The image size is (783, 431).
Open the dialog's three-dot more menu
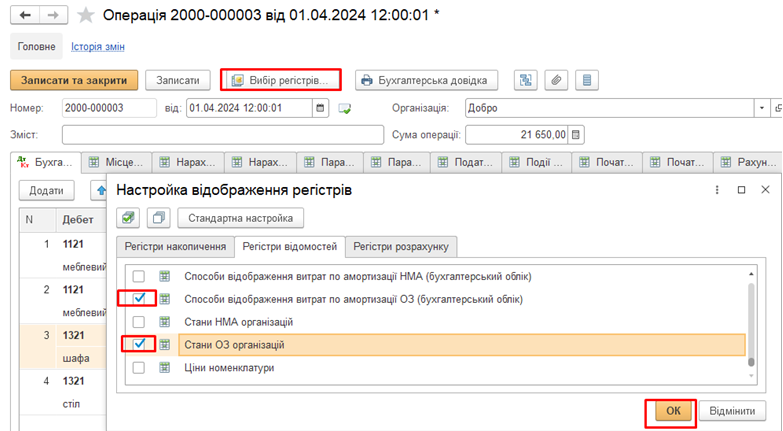716,189
